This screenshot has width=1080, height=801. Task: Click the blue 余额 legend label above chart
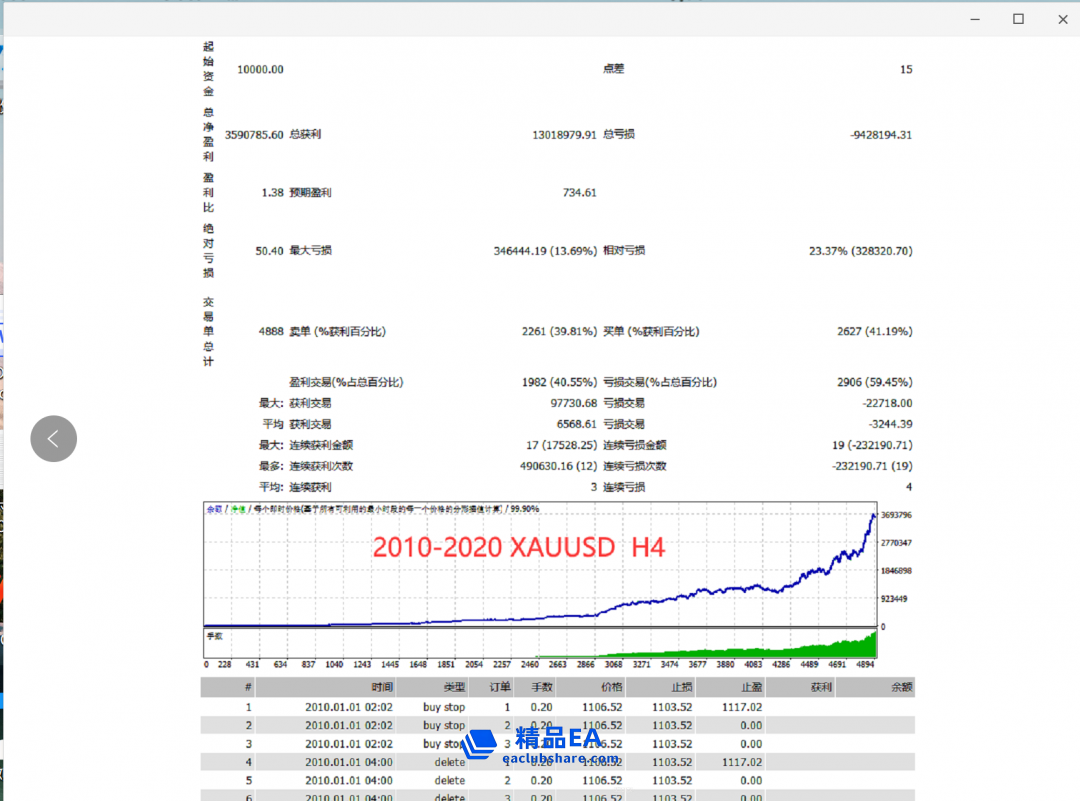click(214, 509)
